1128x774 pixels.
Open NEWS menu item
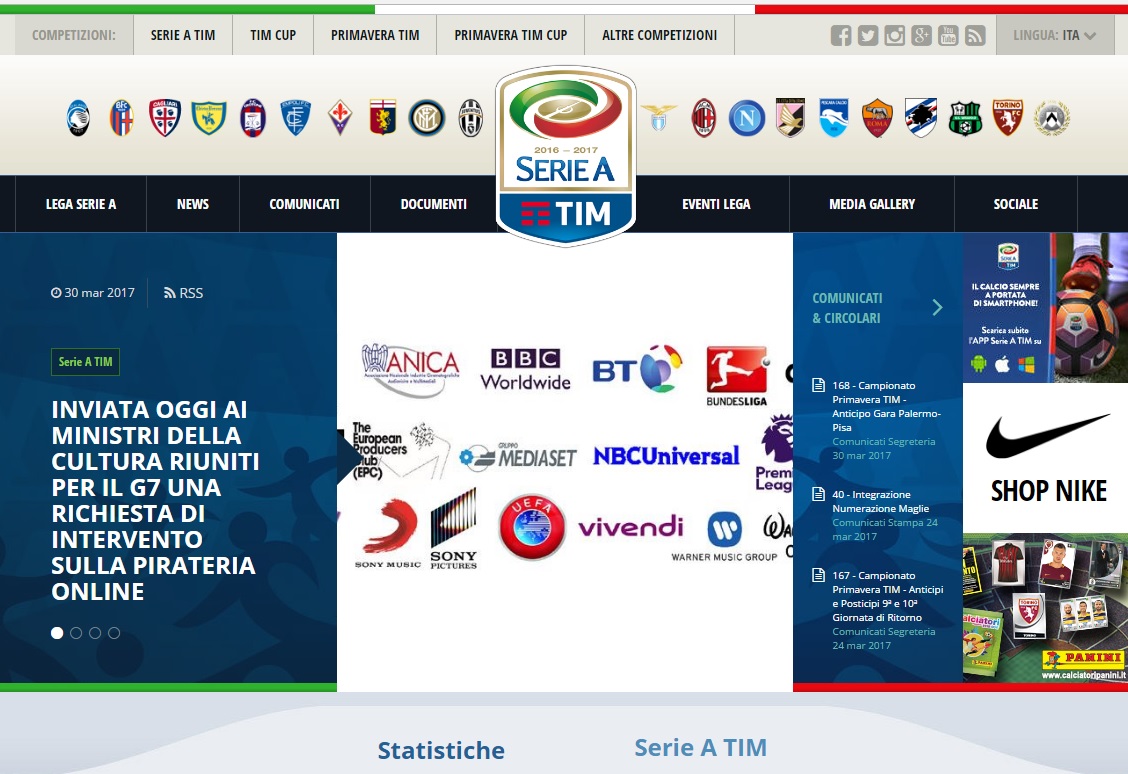(193, 204)
